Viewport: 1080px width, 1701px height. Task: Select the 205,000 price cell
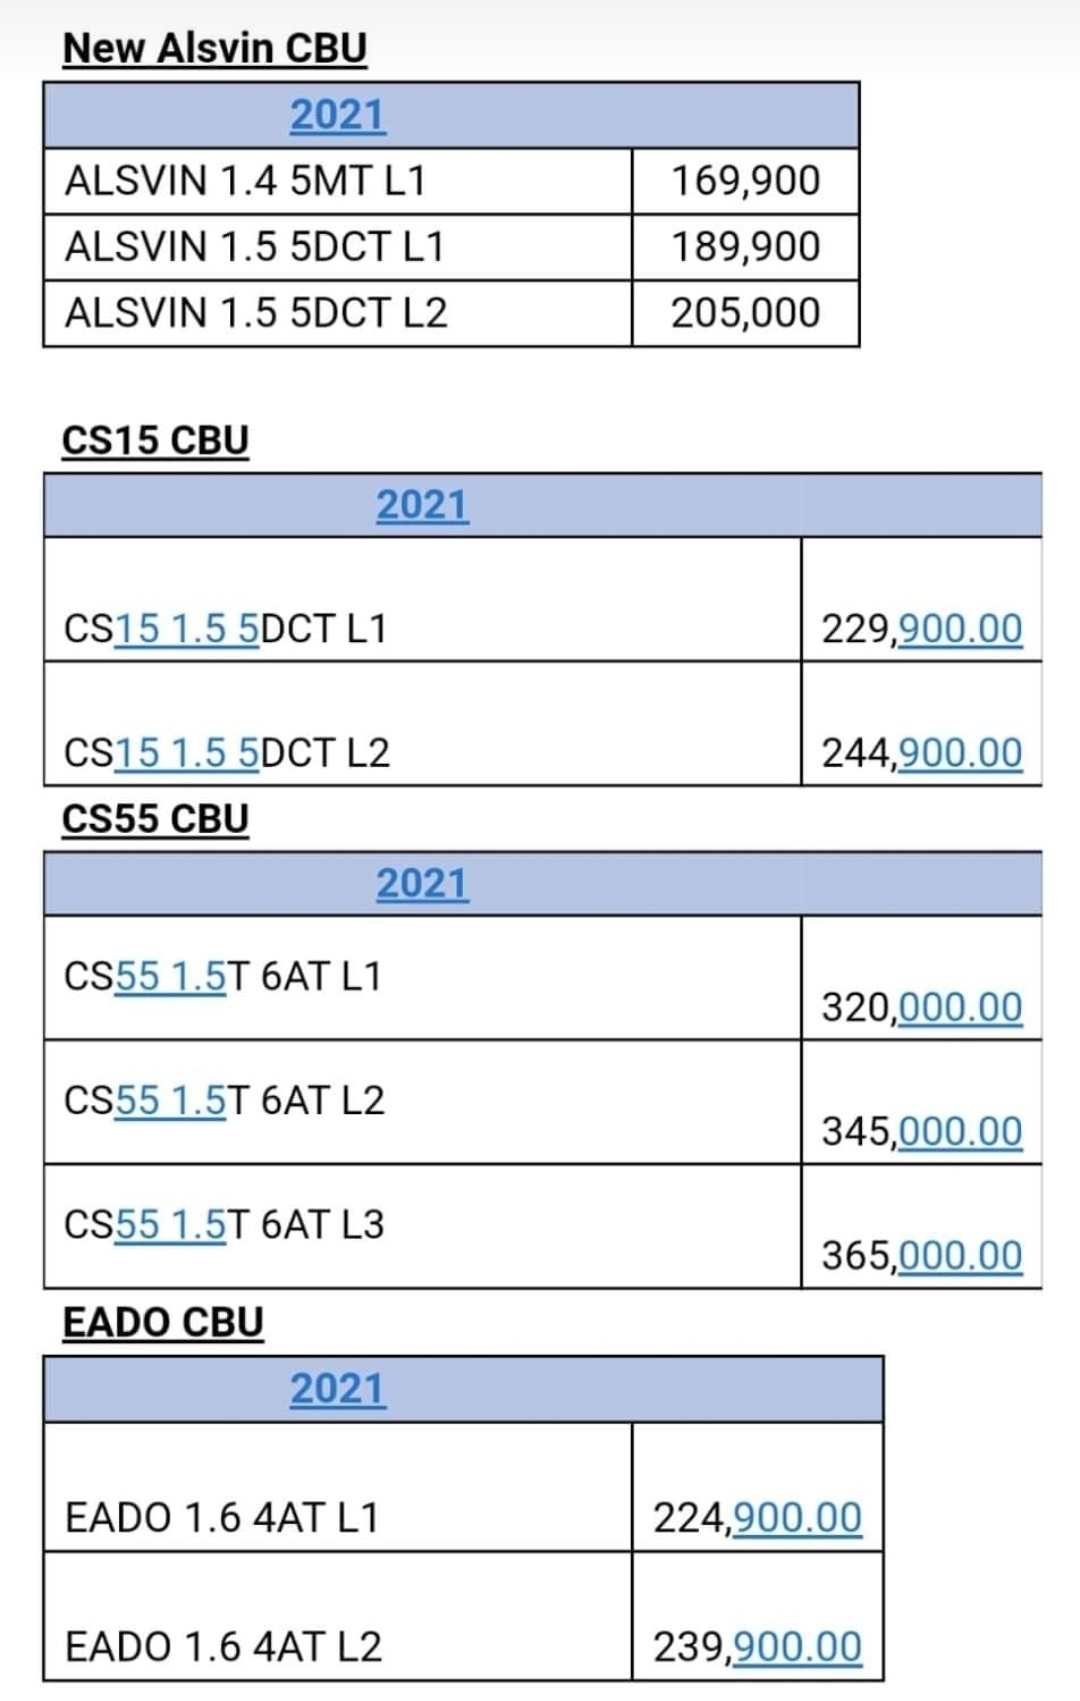746,313
